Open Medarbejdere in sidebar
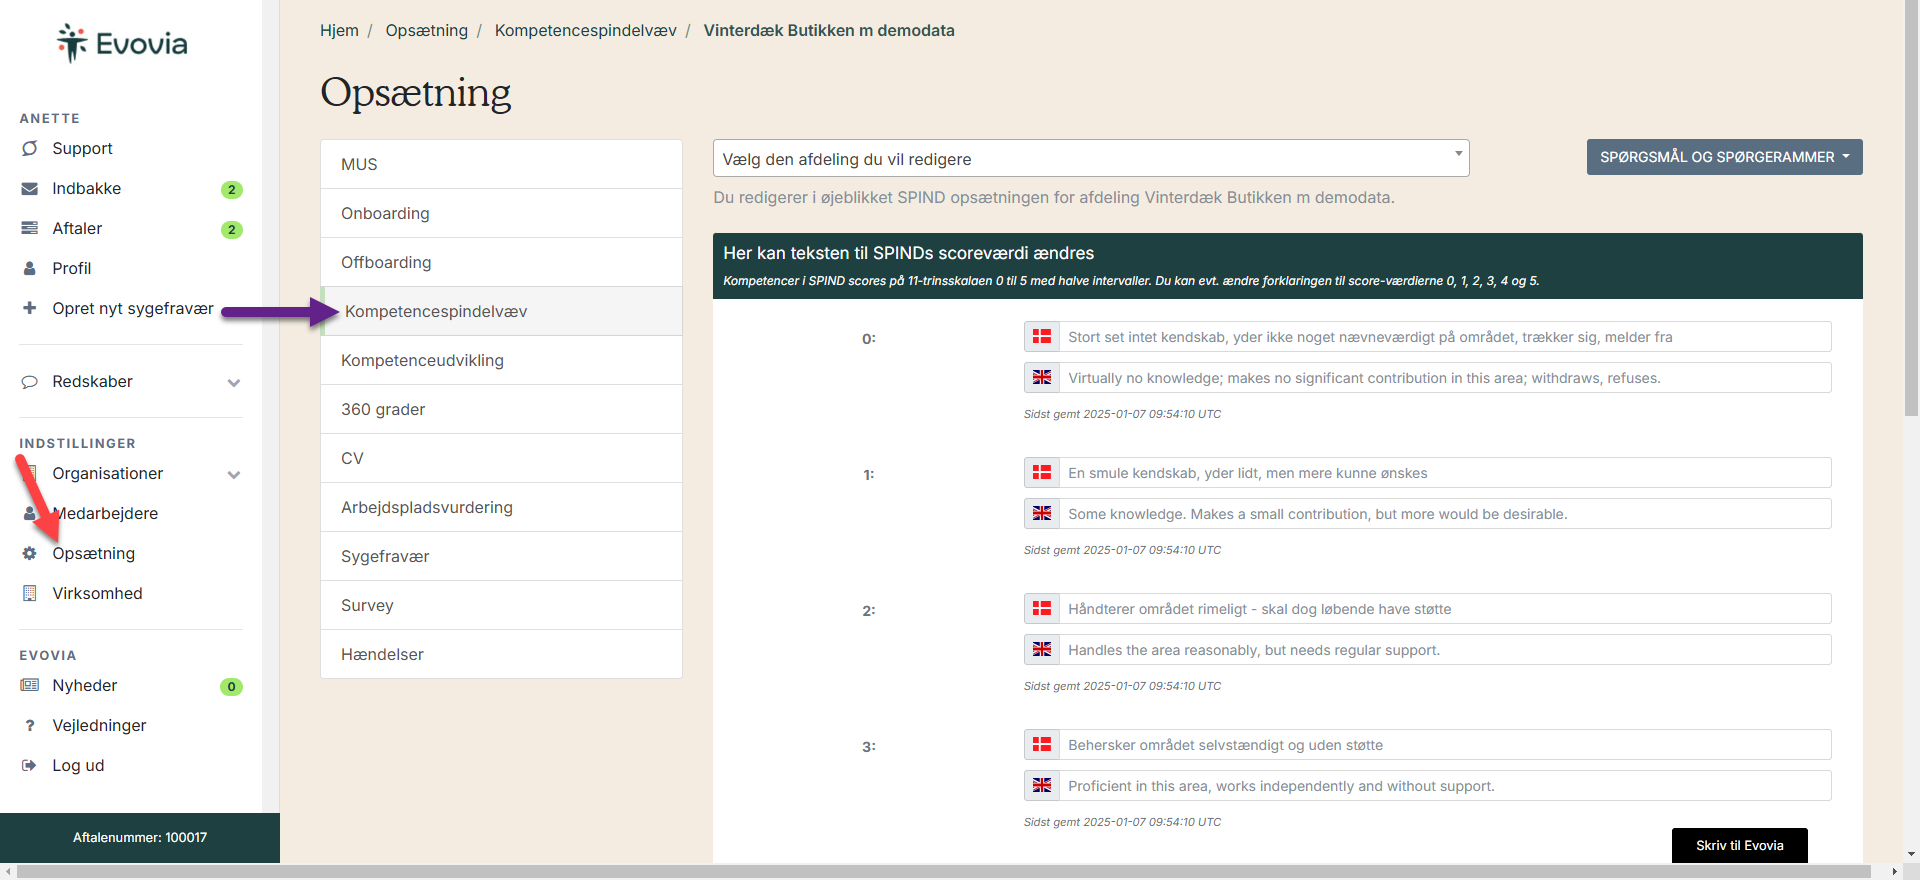 click(x=105, y=513)
